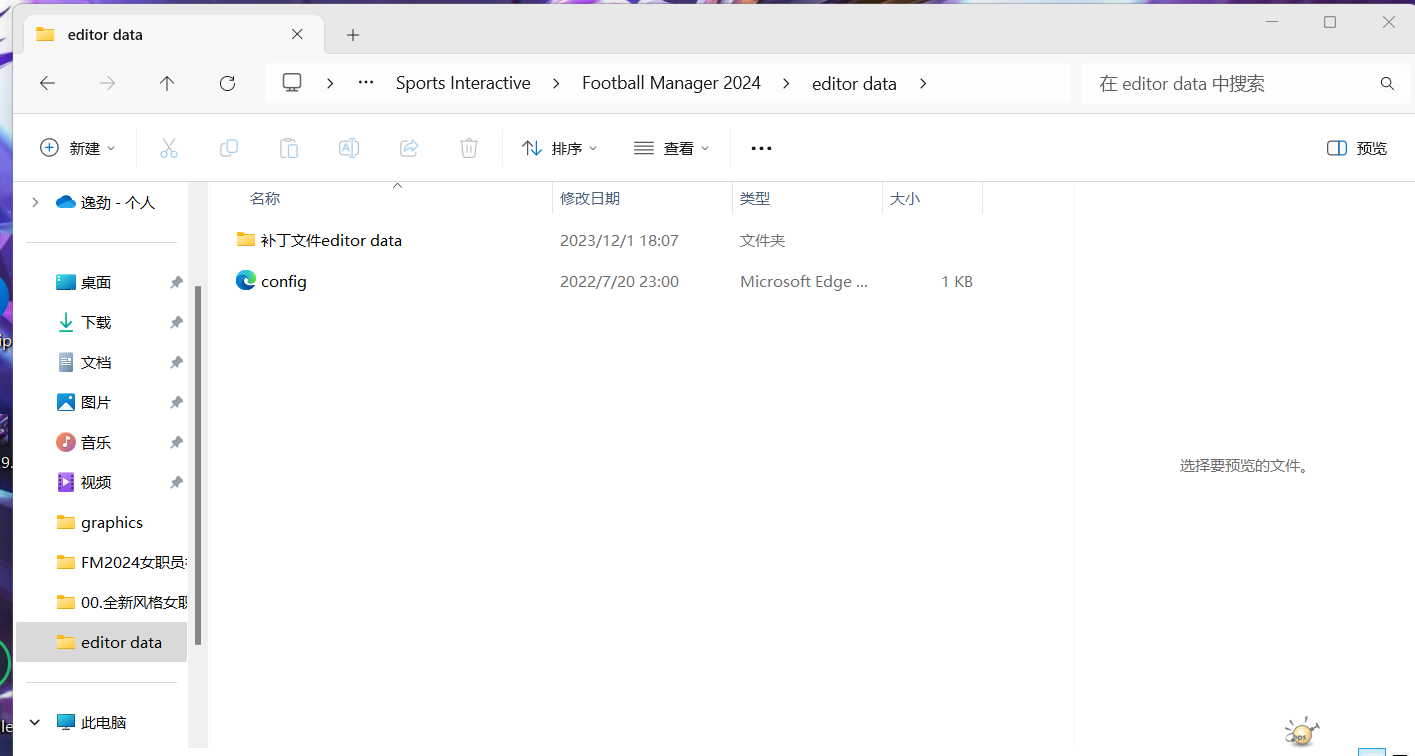Click the Cut scissors icon
This screenshot has height=756, width=1415.
click(x=168, y=148)
